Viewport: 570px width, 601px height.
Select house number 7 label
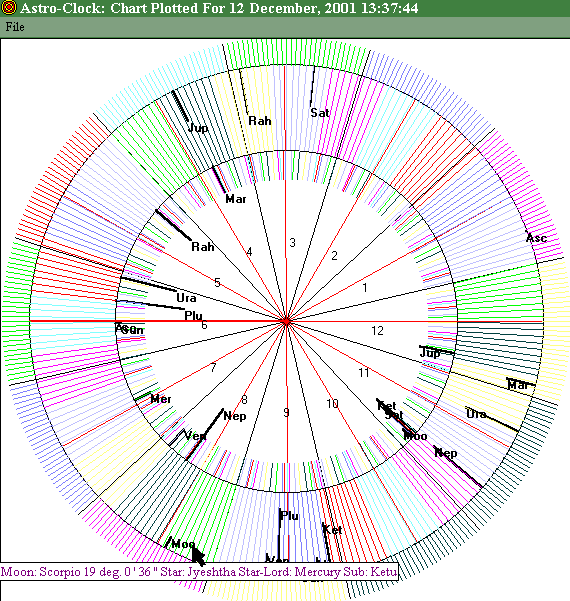pyautogui.click(x=213, y=368)
